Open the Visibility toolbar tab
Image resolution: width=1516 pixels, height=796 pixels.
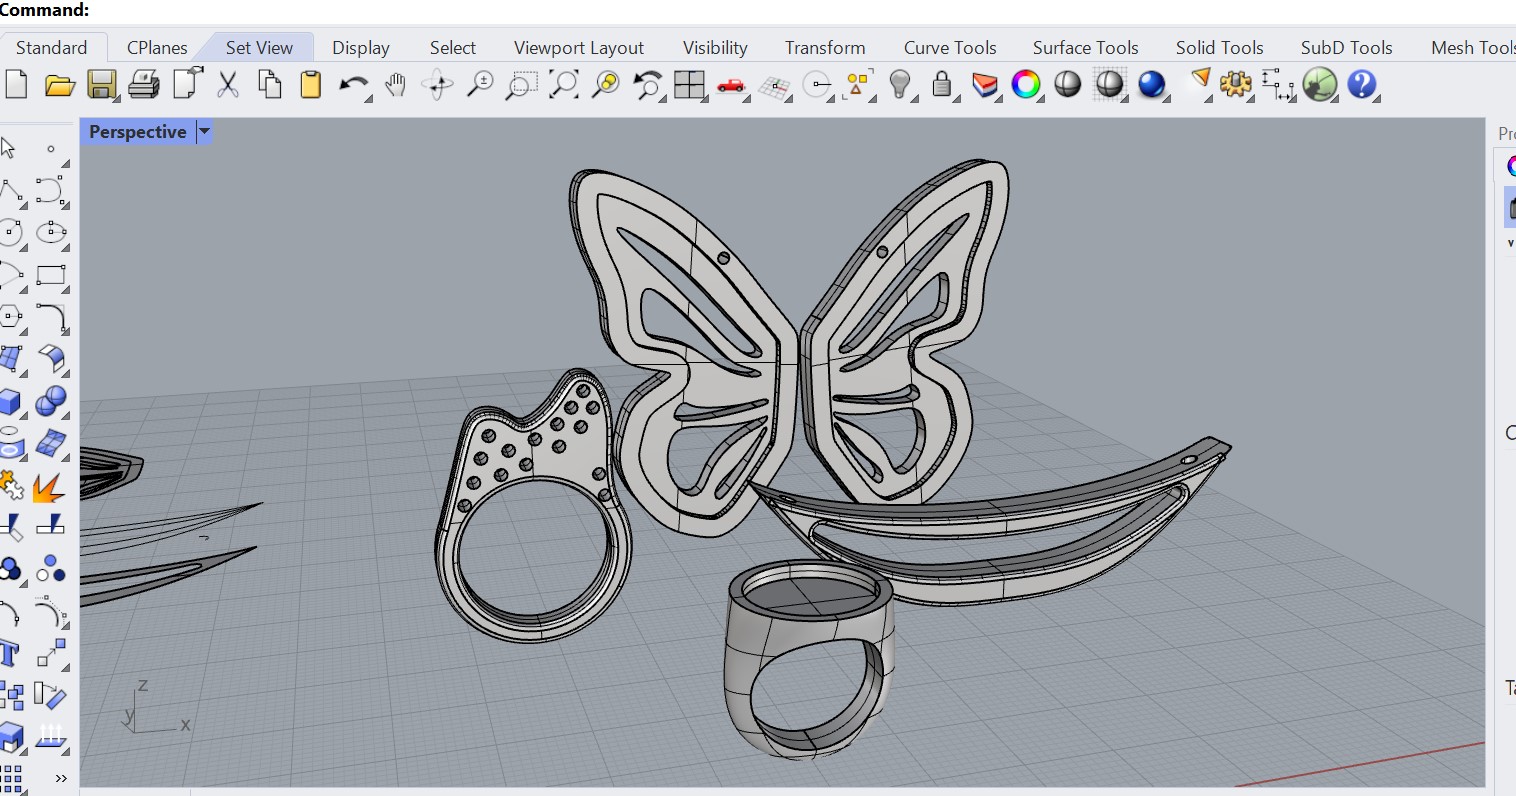click(715, 47)
